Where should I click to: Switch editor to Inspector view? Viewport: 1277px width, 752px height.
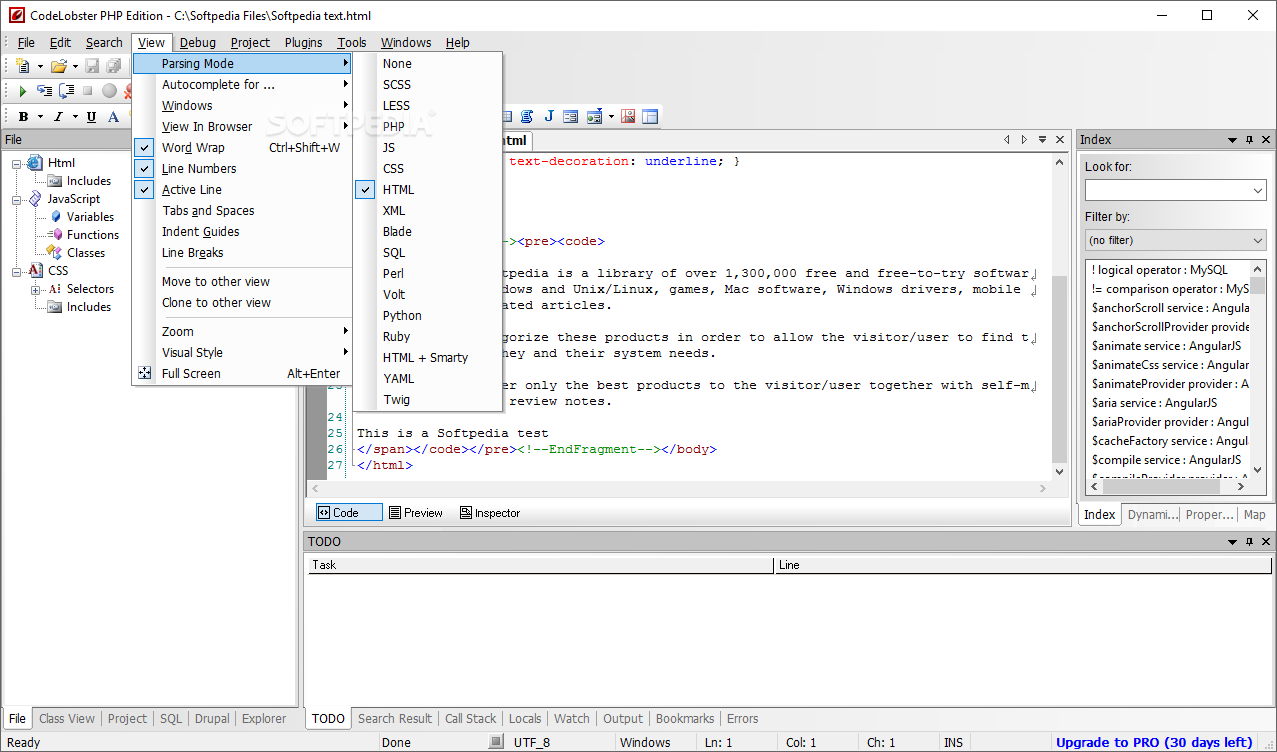490,513
